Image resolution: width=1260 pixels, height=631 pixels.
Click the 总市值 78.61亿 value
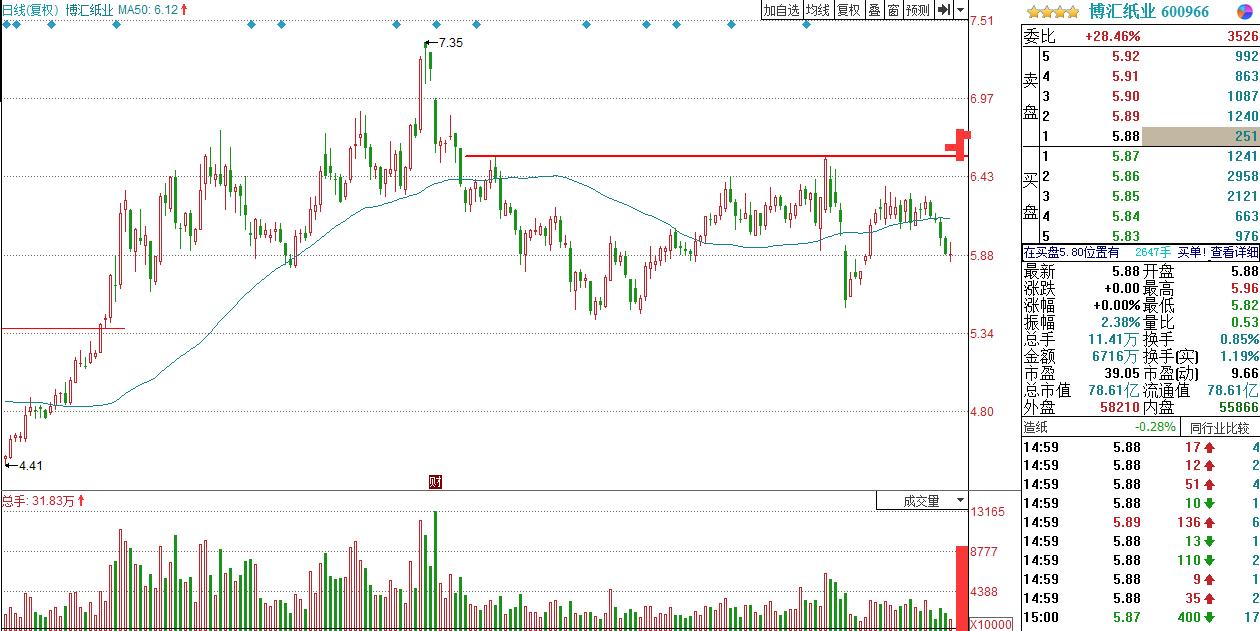(1114, 390)
